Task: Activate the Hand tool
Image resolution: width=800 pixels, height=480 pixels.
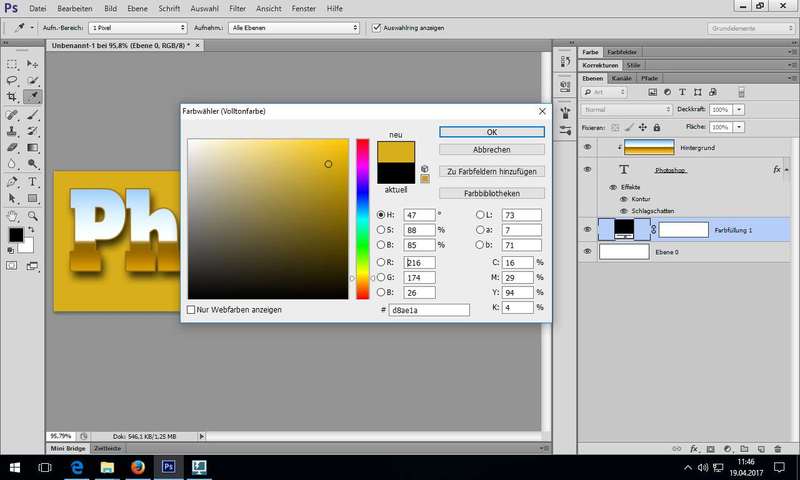Action: [x=13, y=215]
